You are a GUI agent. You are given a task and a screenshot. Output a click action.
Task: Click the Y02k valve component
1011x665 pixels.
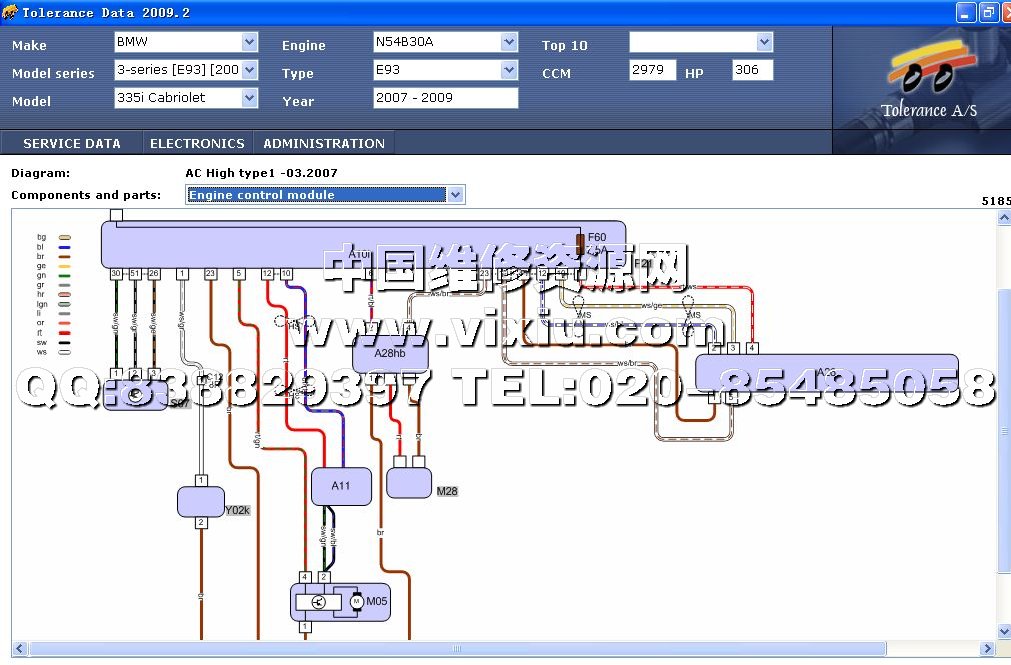pos(201,502)
